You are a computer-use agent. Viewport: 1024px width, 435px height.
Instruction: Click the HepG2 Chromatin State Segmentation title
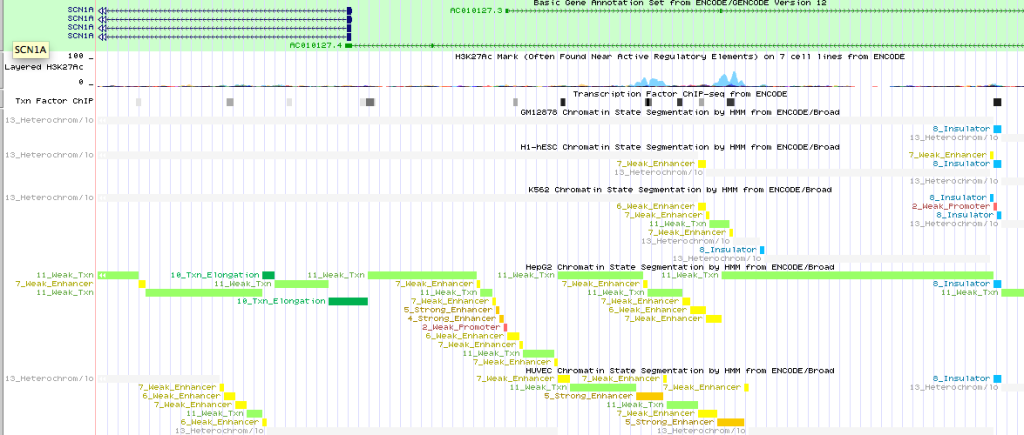click(x=680, y=267)
